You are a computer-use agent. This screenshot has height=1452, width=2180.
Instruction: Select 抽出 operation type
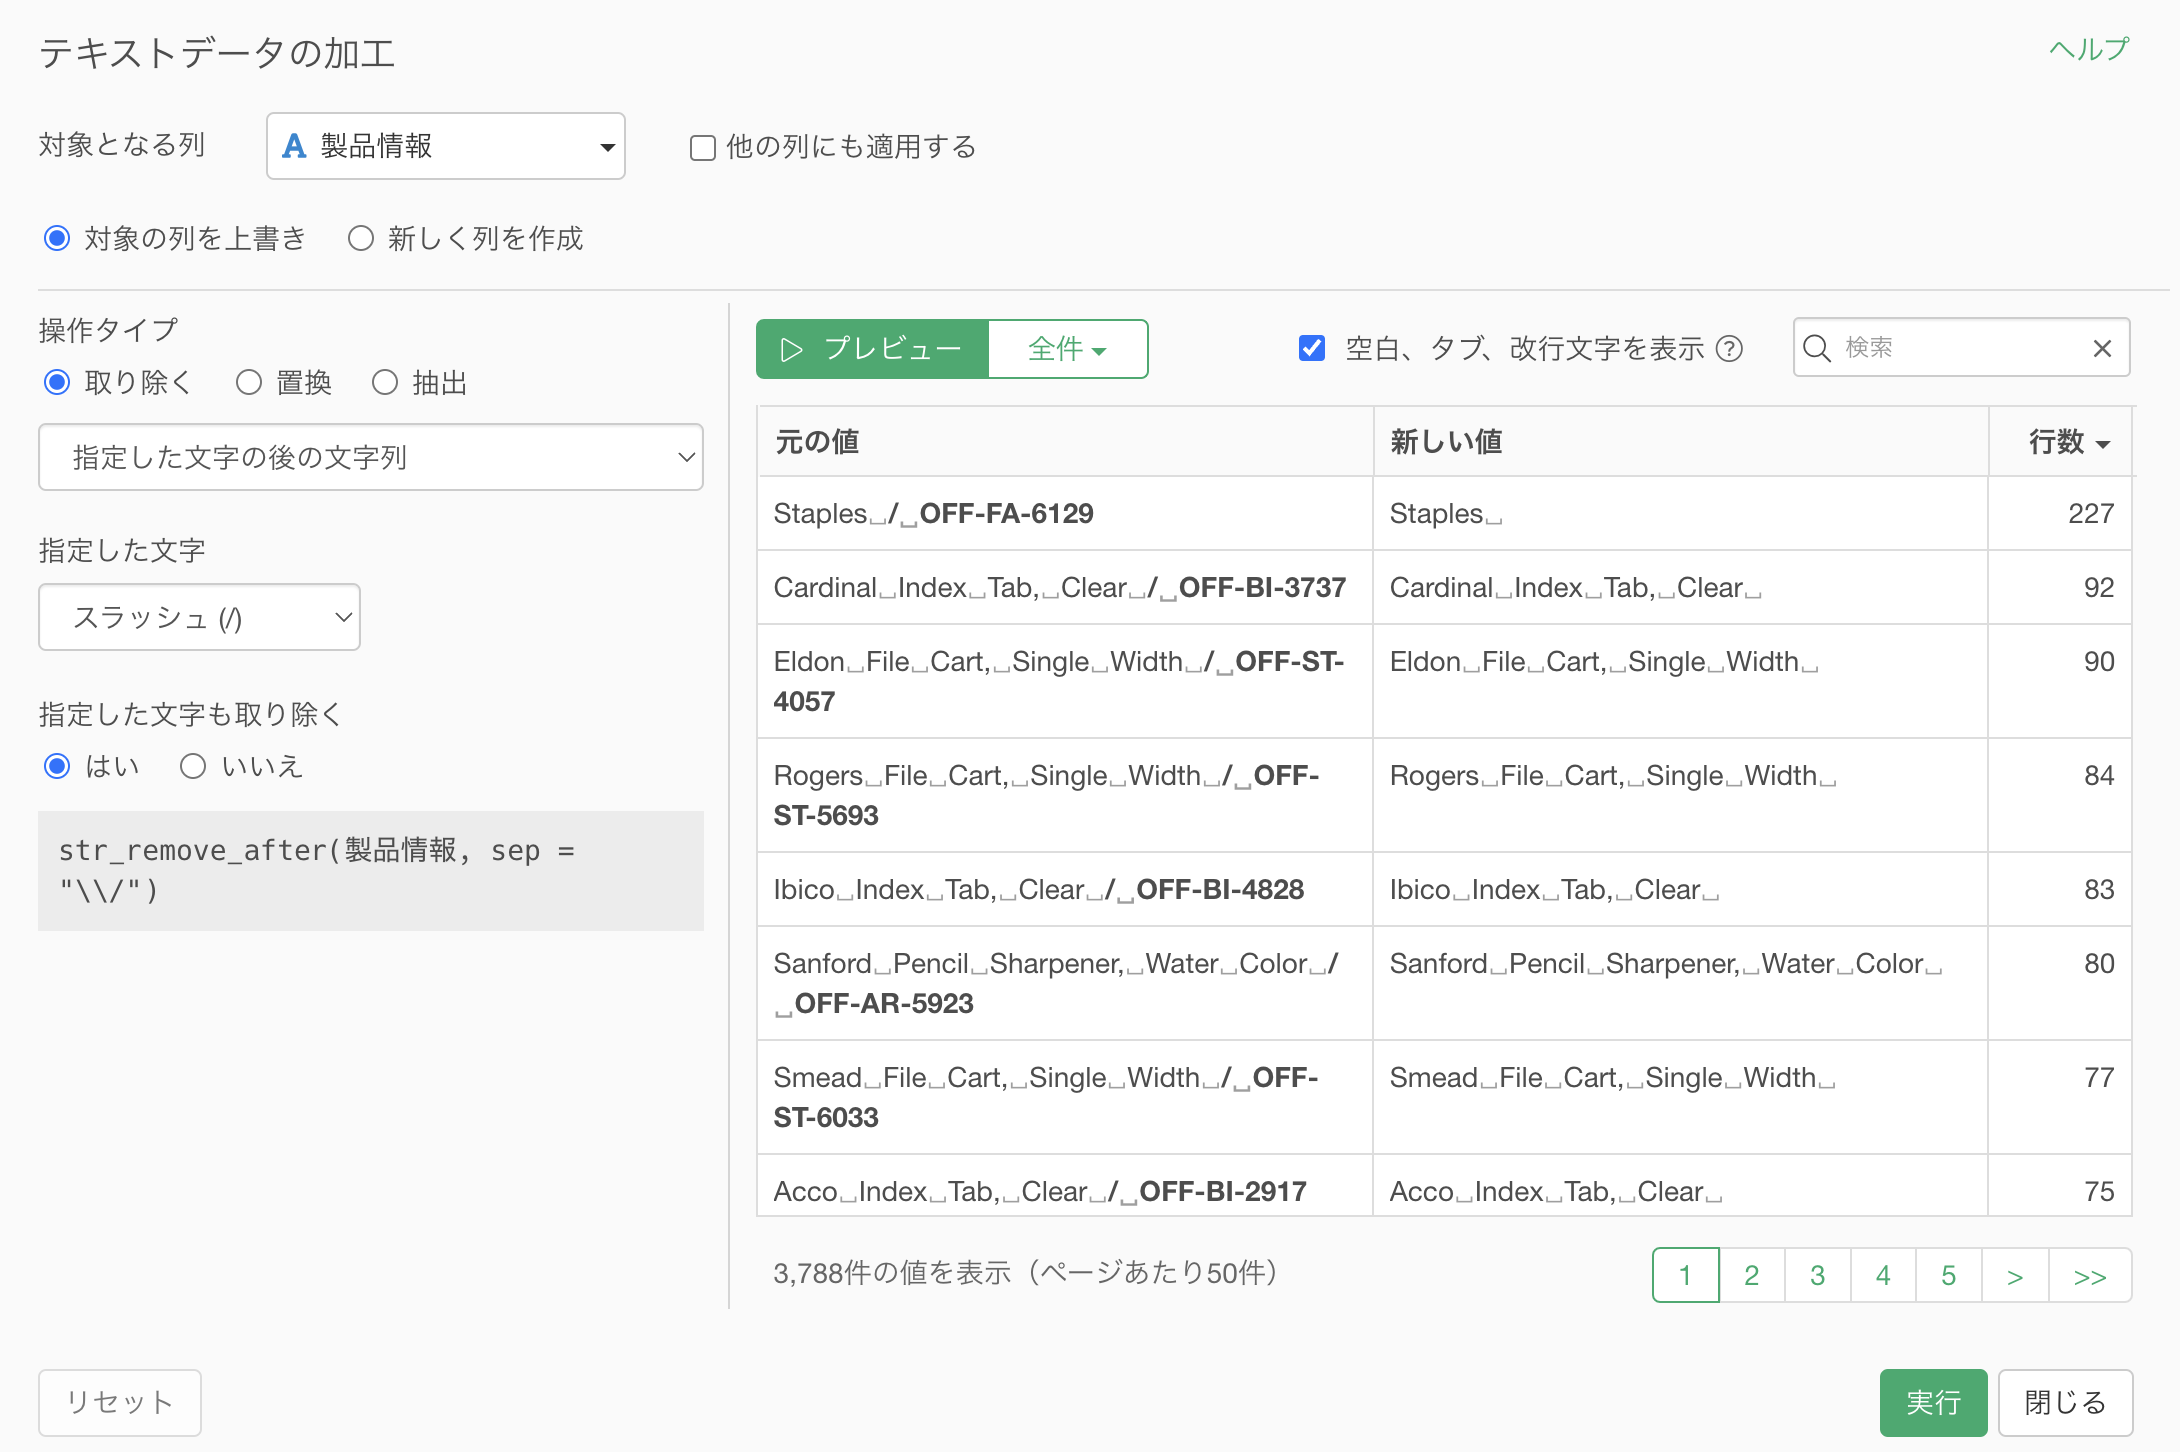[x=385, y=382]
